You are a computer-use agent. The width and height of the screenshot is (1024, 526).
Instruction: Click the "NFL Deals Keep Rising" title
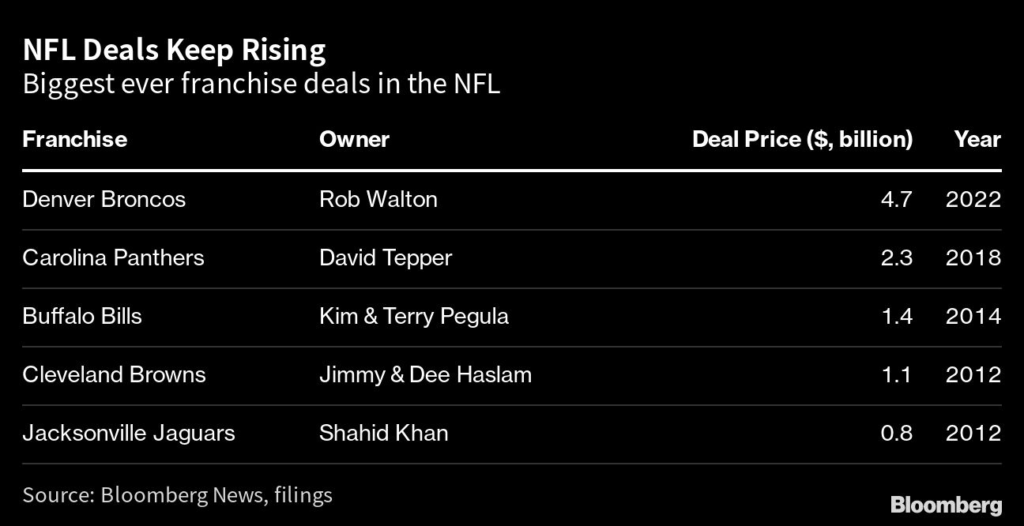pos(173,49)
